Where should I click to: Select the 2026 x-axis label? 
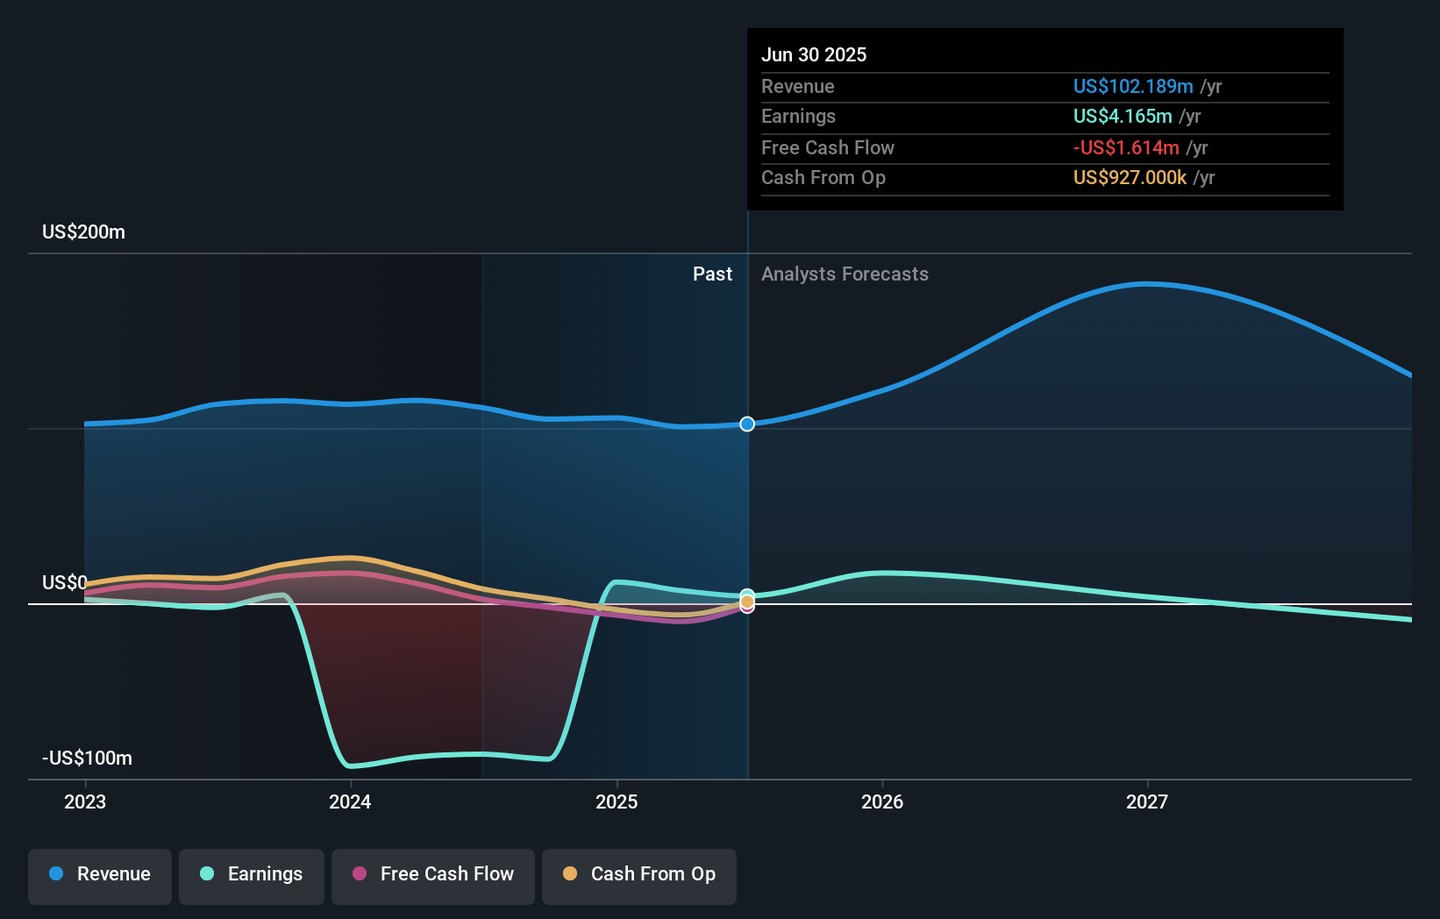882,802
